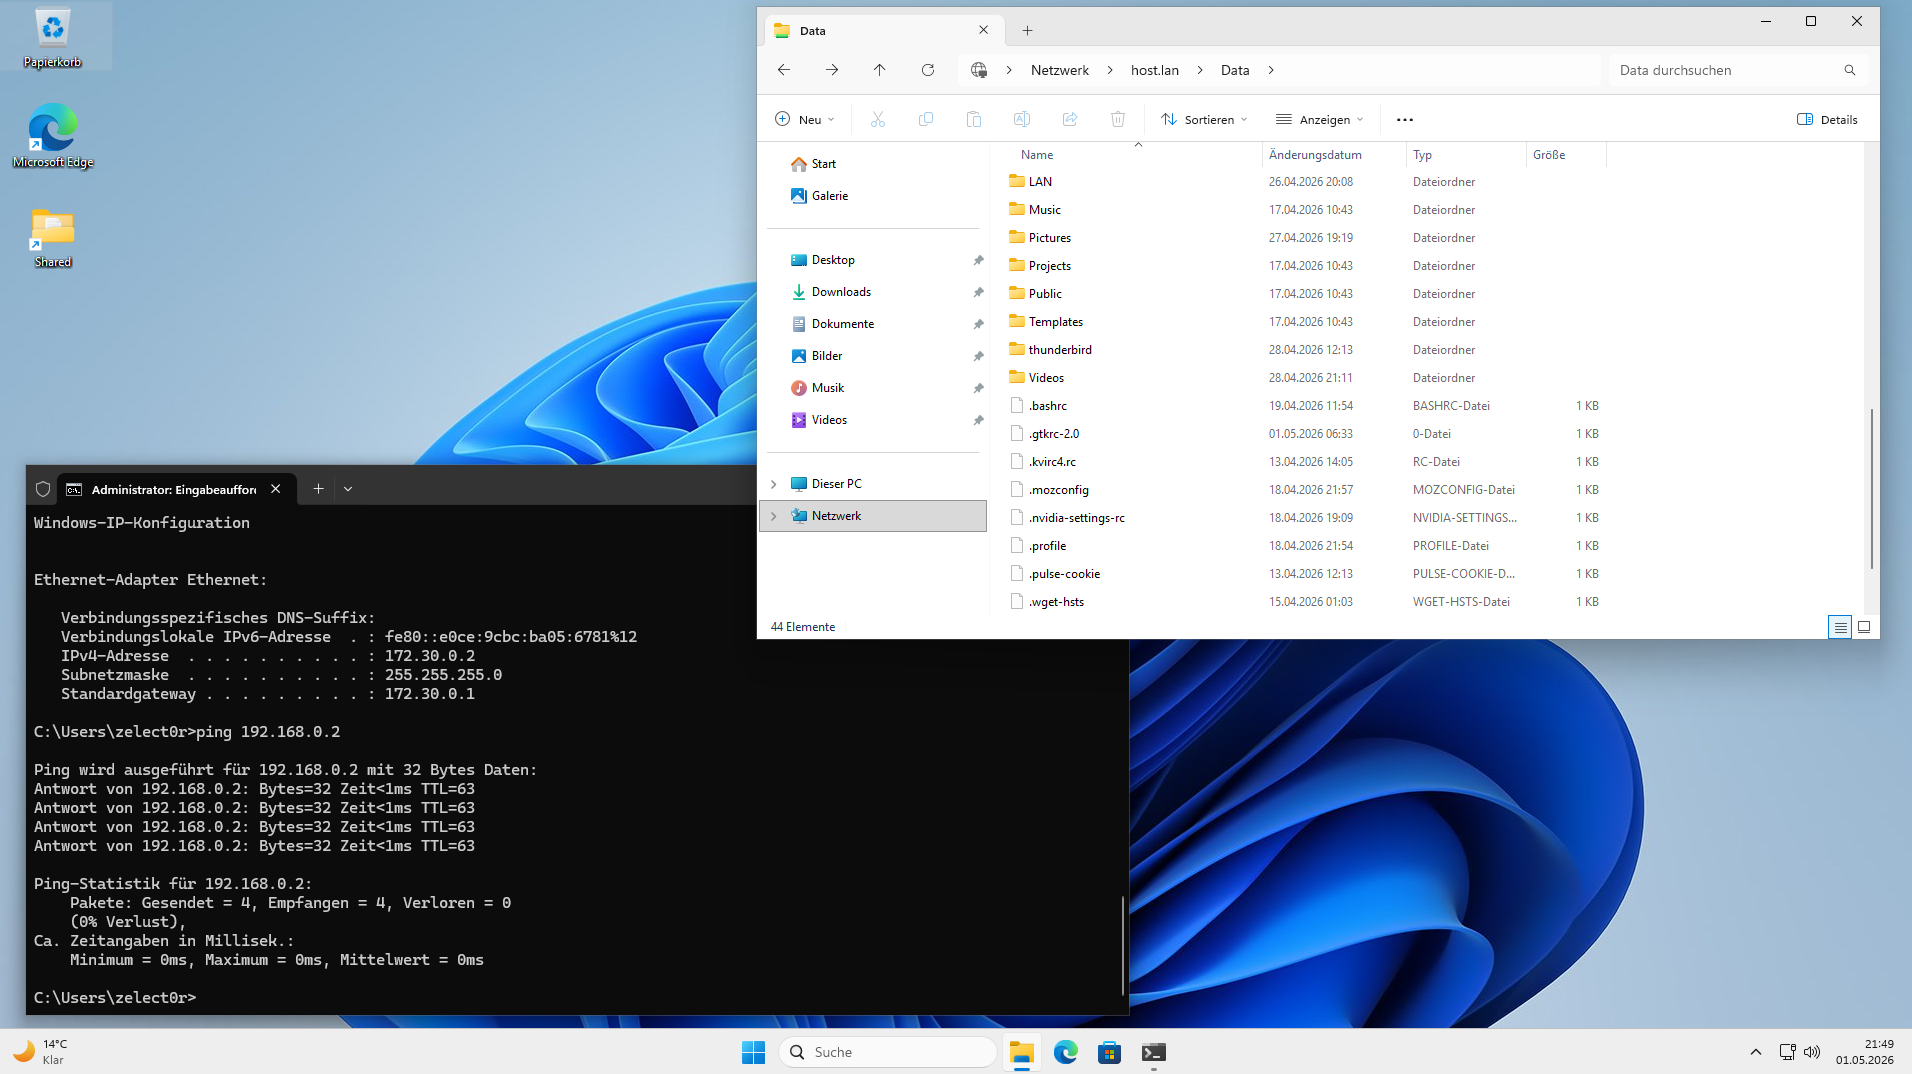Open the volume tray icon
Screen dimensions: 1912x1074
[x=1811, y=1052]
